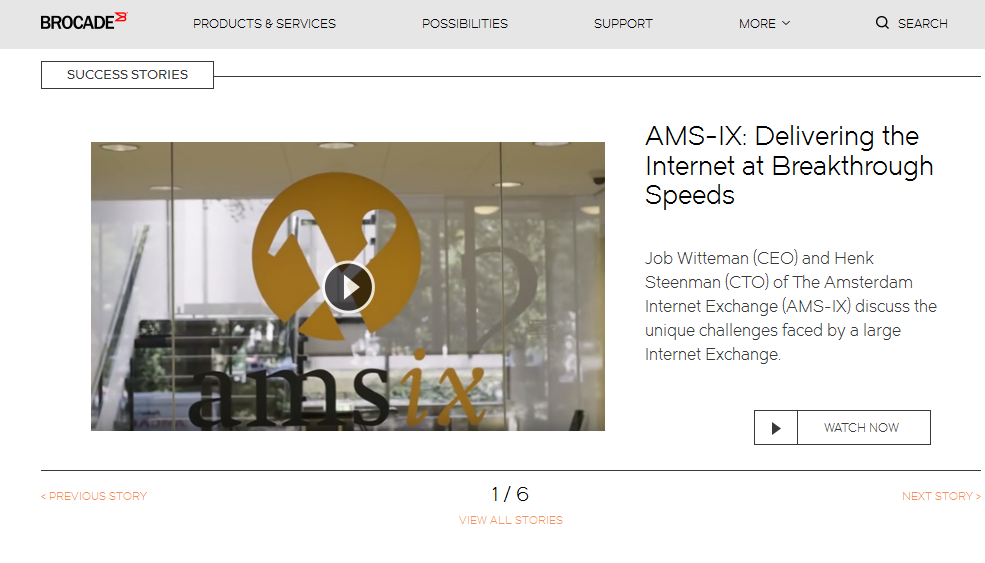The height and width of the screenshot is (563, 985).
Task: Go to the Support section
Action: [623, 23]
